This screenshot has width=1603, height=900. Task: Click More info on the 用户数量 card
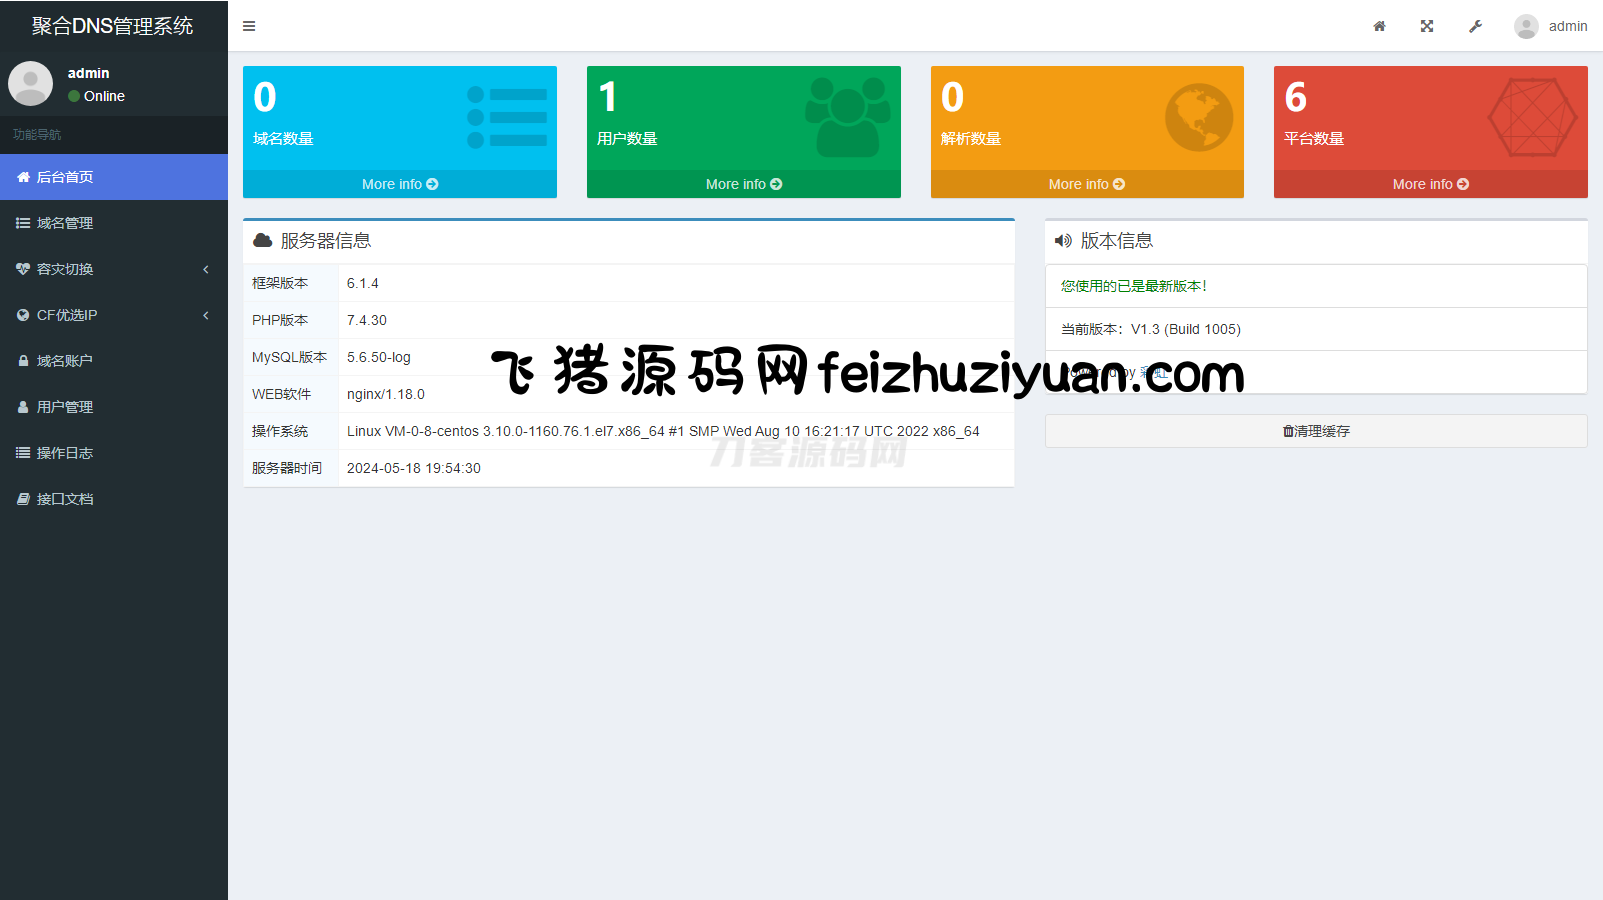(x=743, y=184)
